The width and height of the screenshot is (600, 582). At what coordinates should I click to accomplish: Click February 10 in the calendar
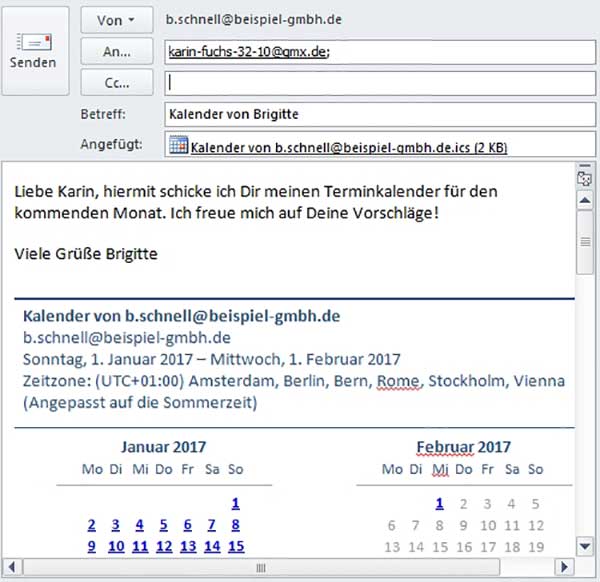pyautogui.click(x=488, y=525)
